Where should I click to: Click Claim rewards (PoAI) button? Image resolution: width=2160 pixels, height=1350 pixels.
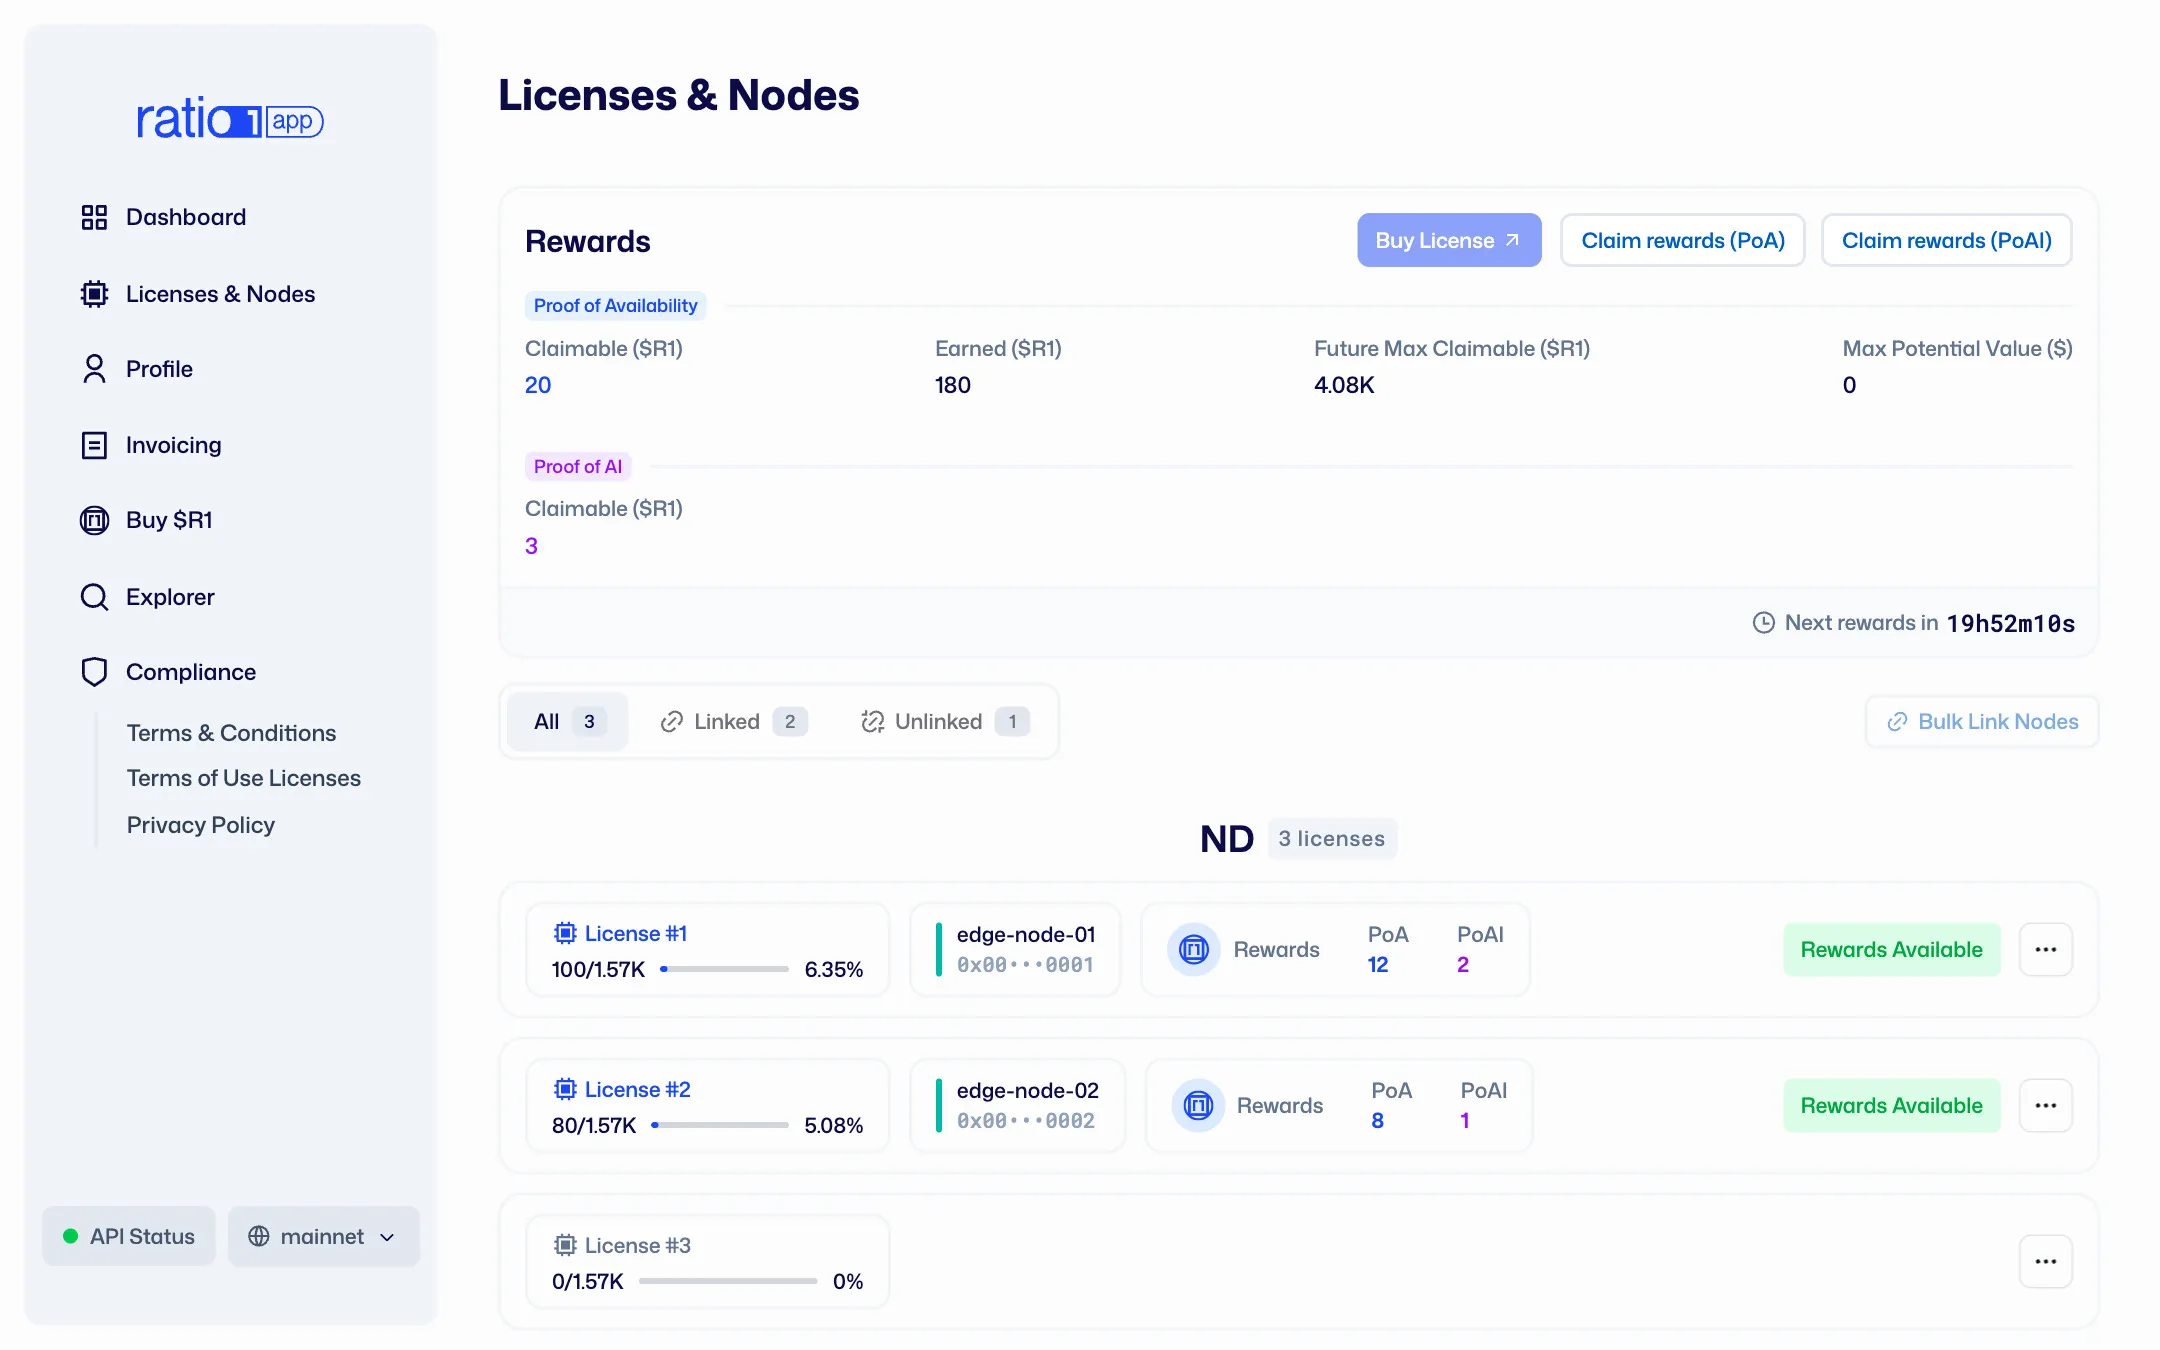tap(1947, 240)
